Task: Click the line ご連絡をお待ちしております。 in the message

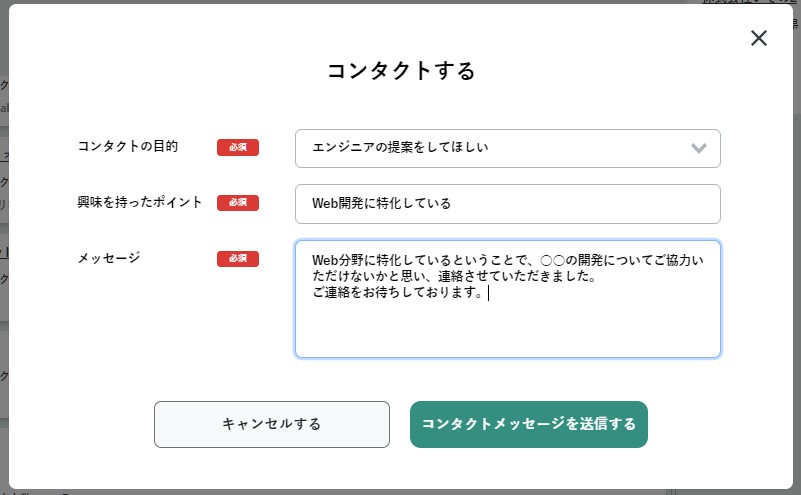Action: coord(397,292)
